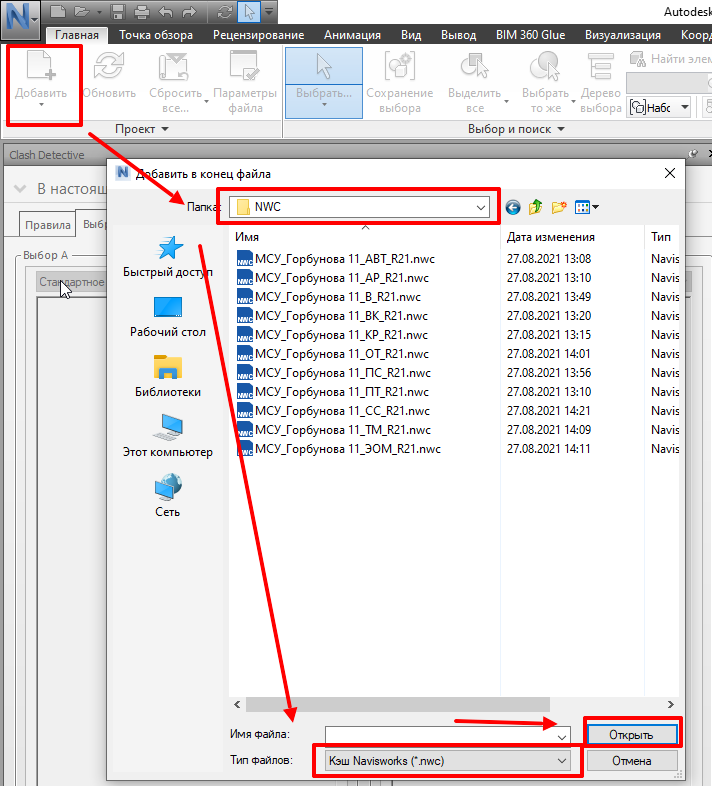The height and width of the screenshot is (786, 712).
Task: Click the Открыть button
Action: (x=631, y=735)
